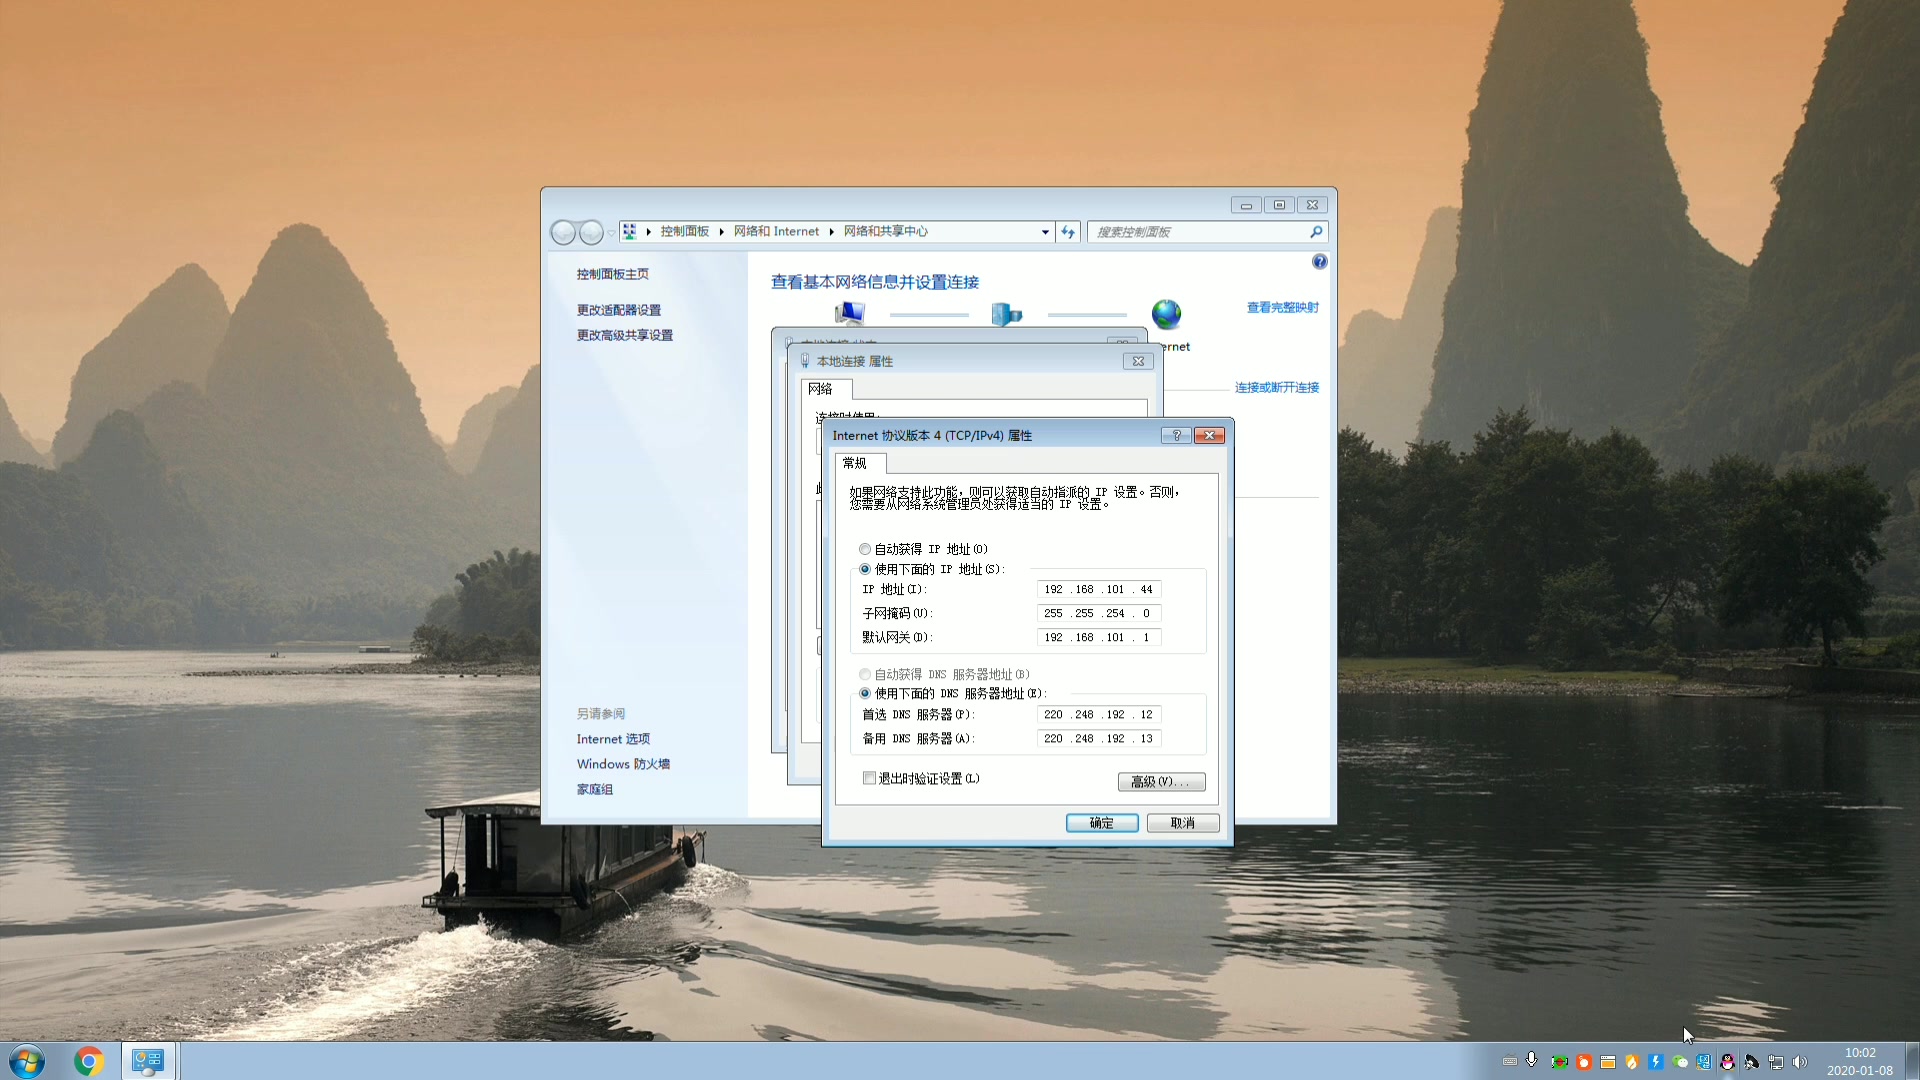Image resolution: width=1920 pixels, height=1080 pixels.
Task: Open Google Chrome from the taskbar
Action: point(89,1061)
